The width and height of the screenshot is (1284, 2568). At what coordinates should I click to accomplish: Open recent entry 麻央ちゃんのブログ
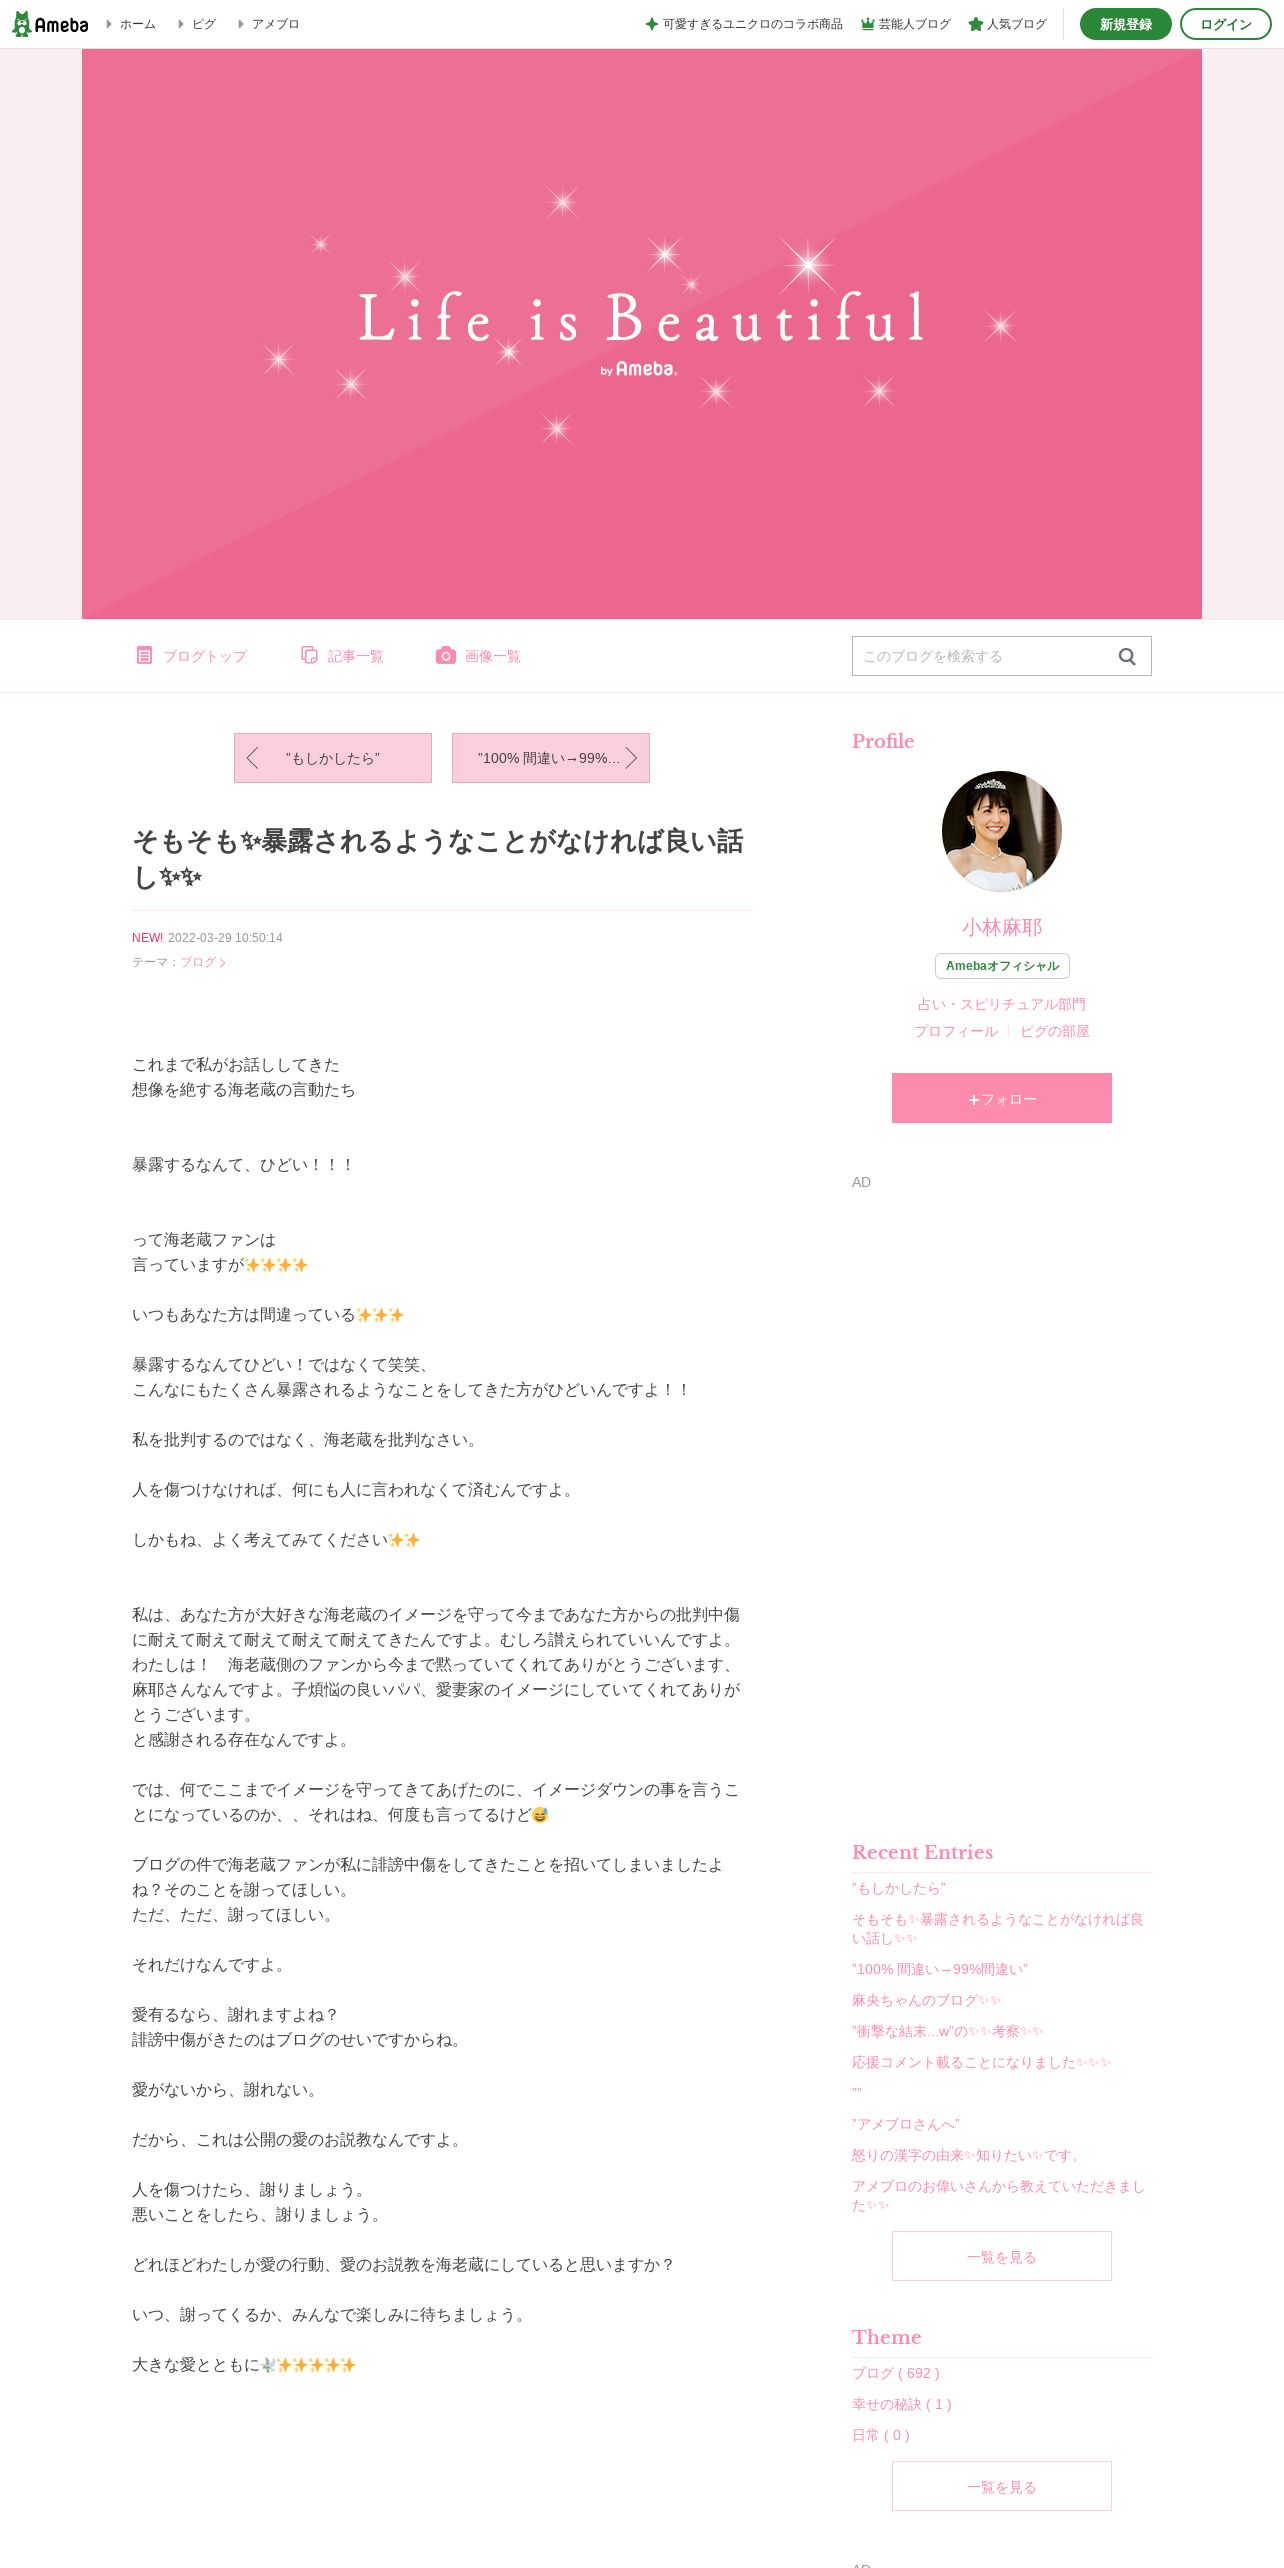click(926, 2000)
